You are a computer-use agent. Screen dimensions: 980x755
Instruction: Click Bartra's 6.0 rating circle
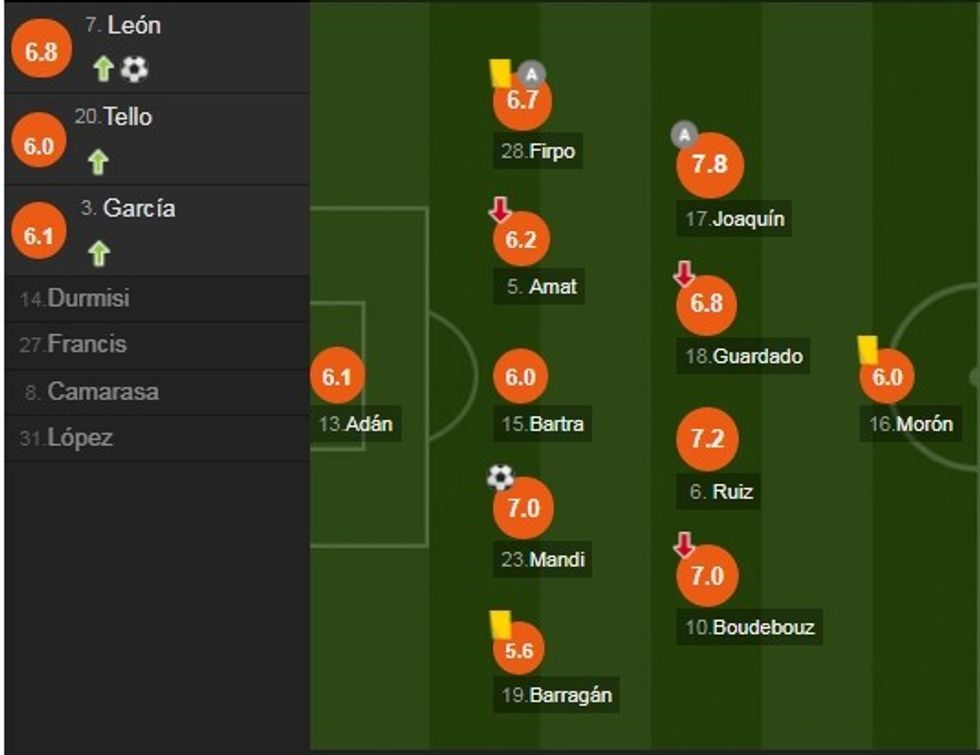click(521, 377)
